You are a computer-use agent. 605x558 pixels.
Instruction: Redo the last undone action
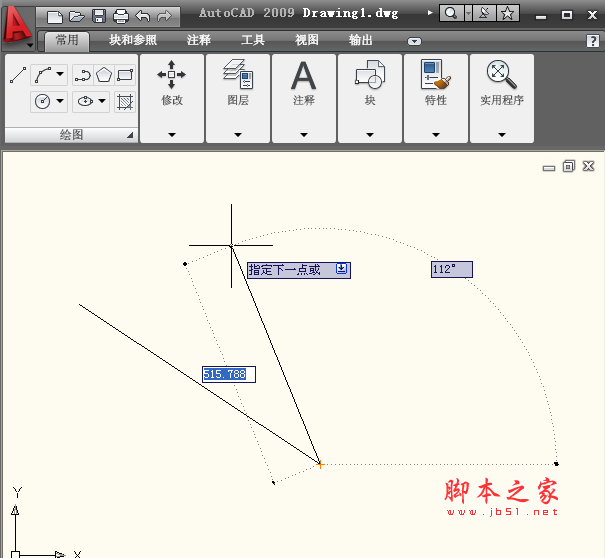pos(164,16)
